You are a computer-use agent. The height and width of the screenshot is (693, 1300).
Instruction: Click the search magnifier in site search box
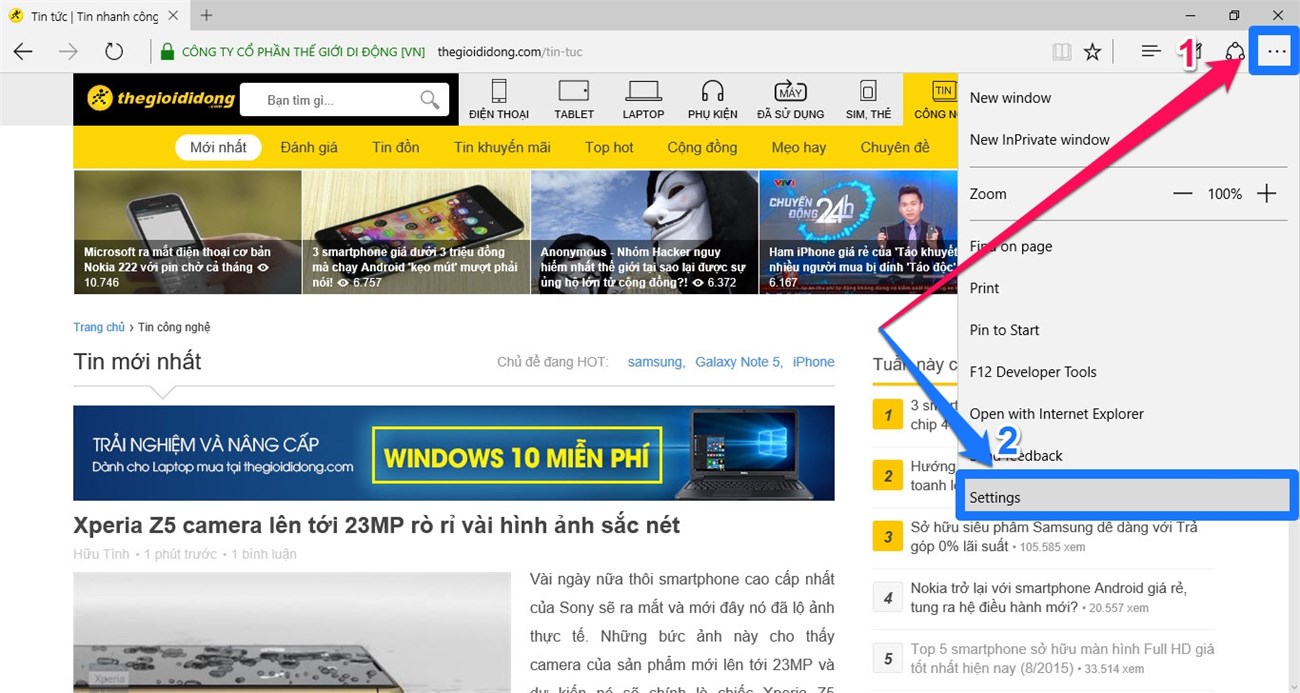430,99
